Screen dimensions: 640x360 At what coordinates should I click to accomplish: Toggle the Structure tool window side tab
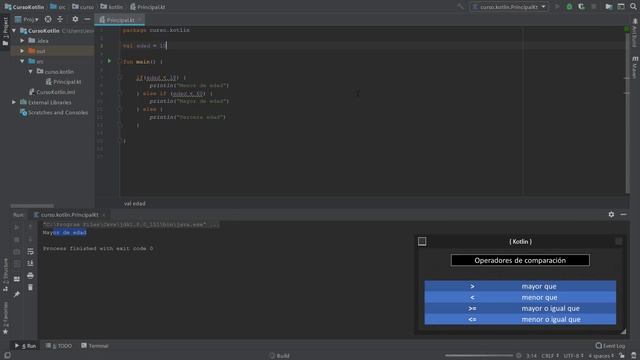click(x=5, y=274)
